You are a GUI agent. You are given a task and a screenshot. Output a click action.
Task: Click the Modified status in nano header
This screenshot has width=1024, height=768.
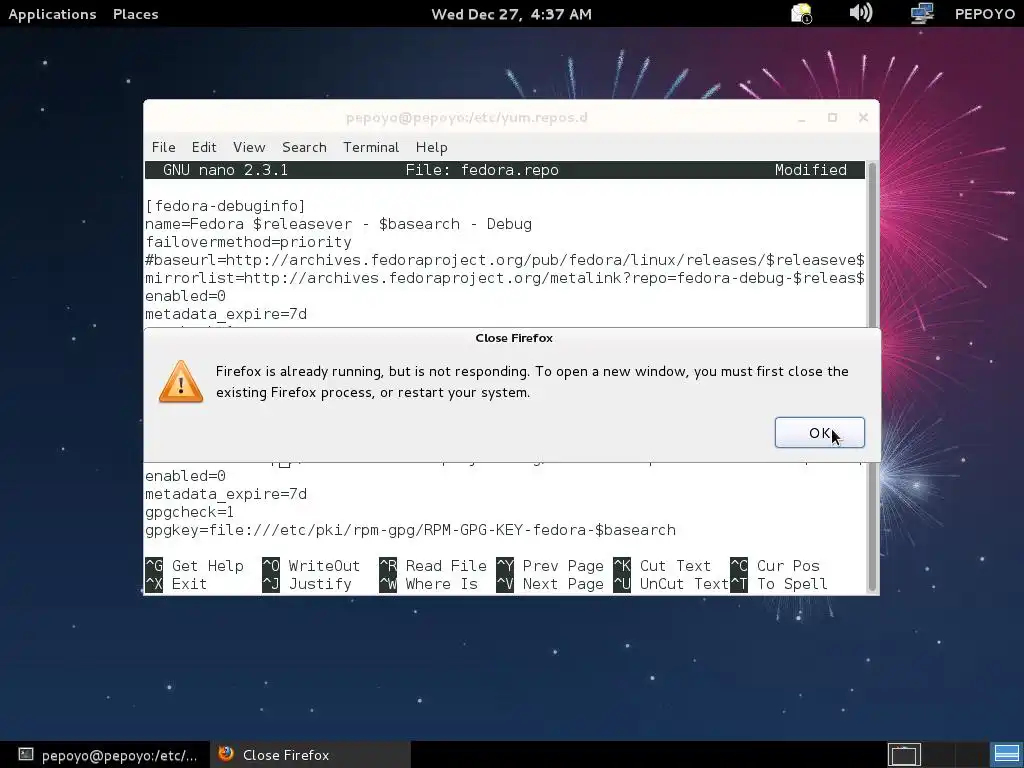(810, 170)
